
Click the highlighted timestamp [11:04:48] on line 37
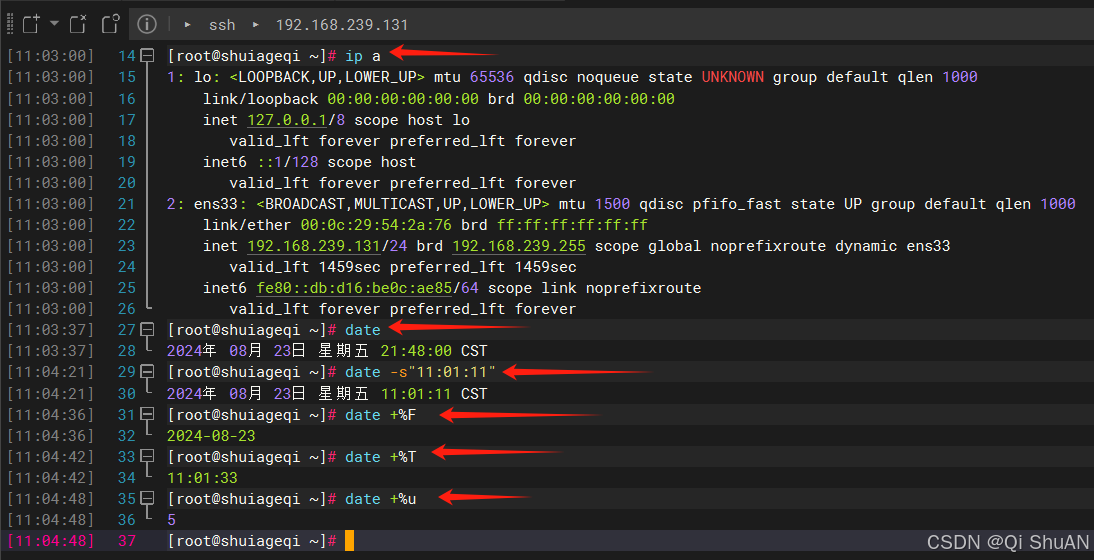(x=50, y=540)
